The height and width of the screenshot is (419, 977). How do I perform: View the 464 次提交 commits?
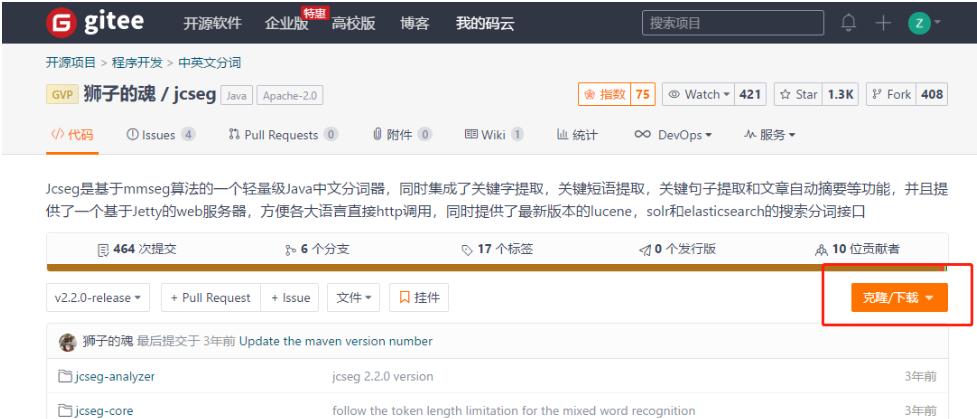pyautogui.click(x=137, y=249)
